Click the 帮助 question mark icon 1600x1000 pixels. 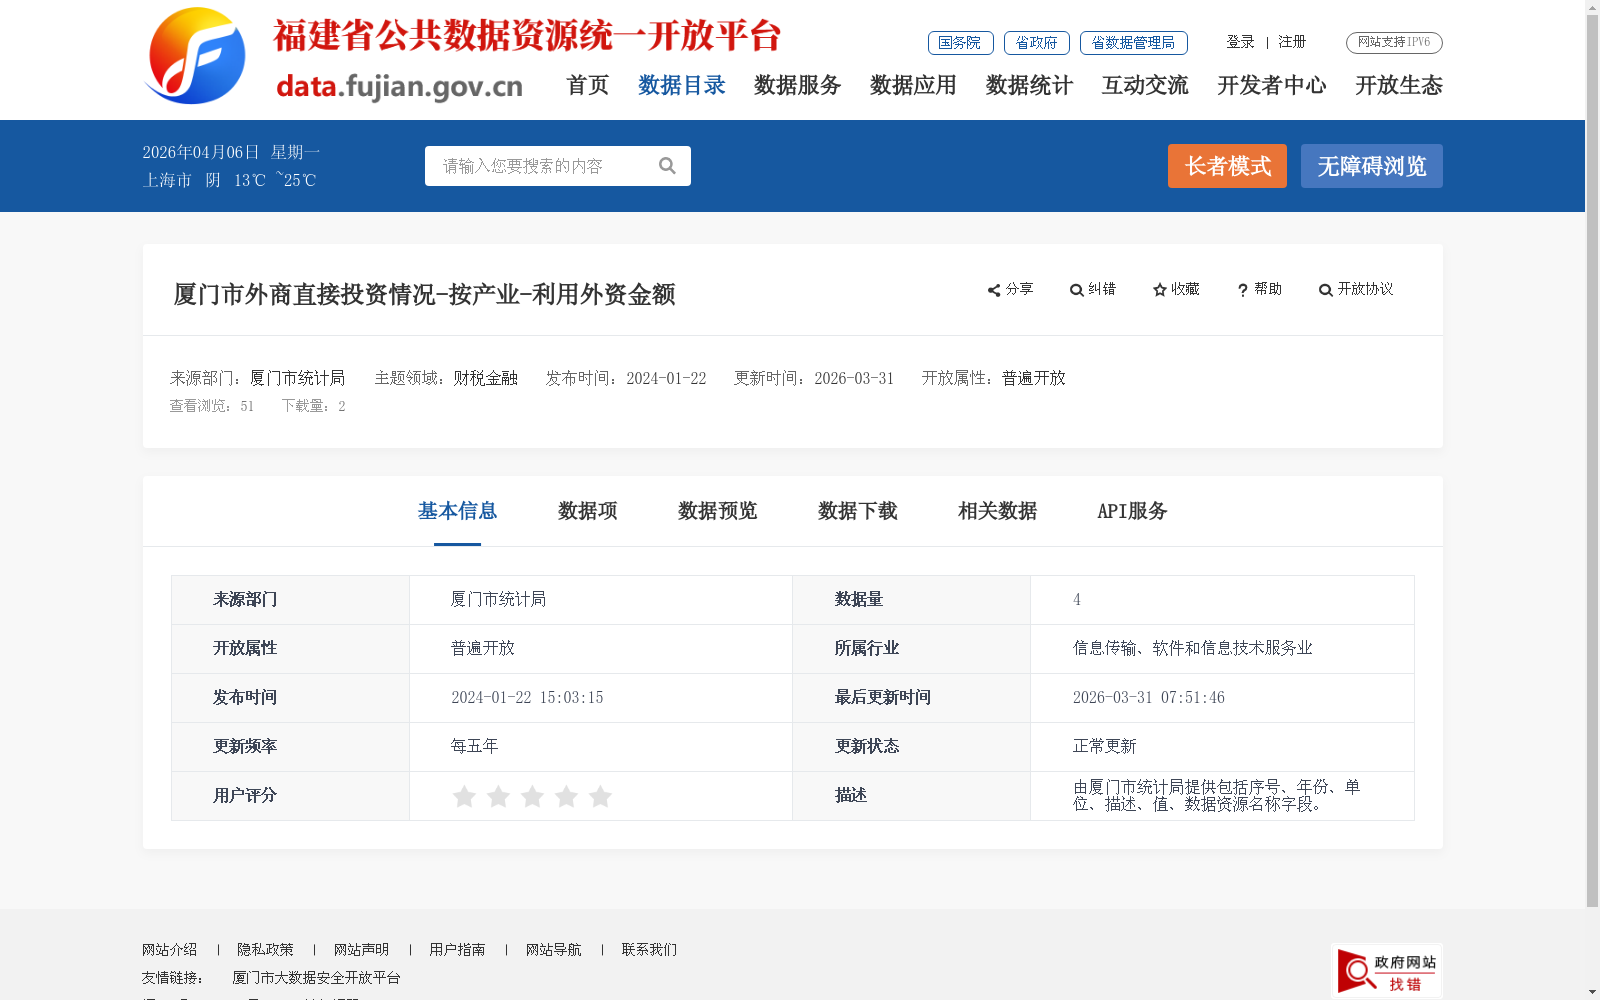click(x=1242, y=290)
